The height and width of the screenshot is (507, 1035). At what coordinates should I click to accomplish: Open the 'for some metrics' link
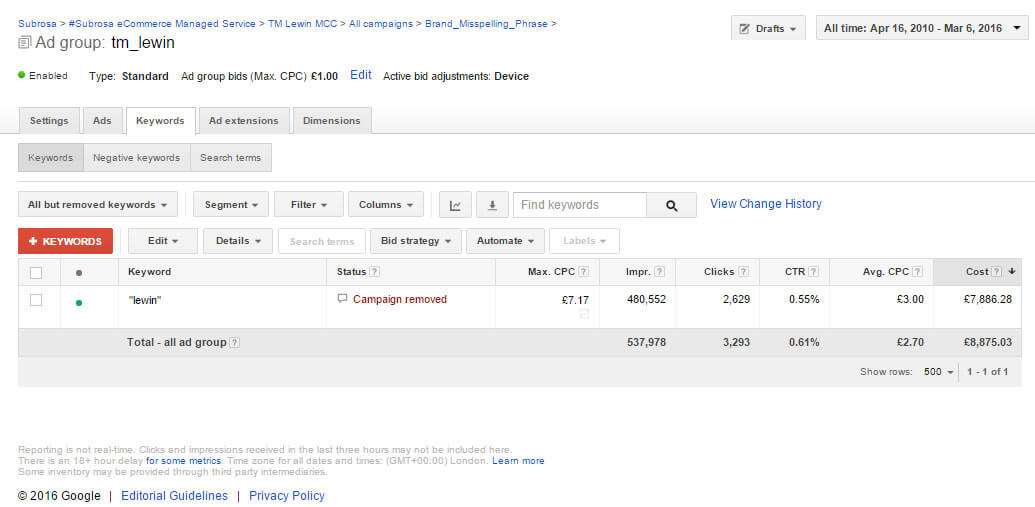(x=184, y=461)
